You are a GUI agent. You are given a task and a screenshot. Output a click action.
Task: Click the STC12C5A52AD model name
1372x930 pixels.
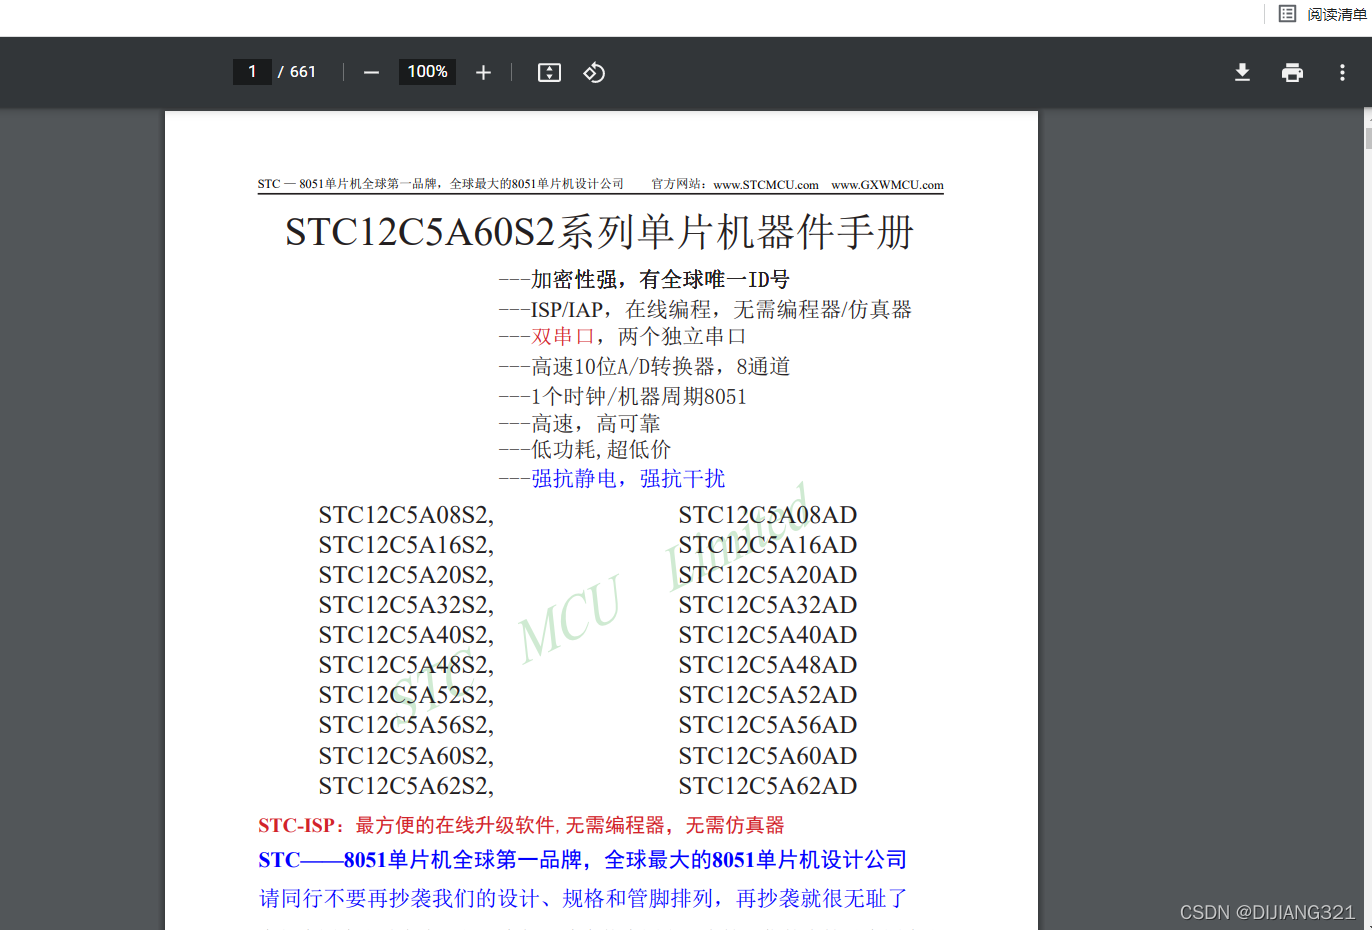pyautogui.click(x=768, y=695)
